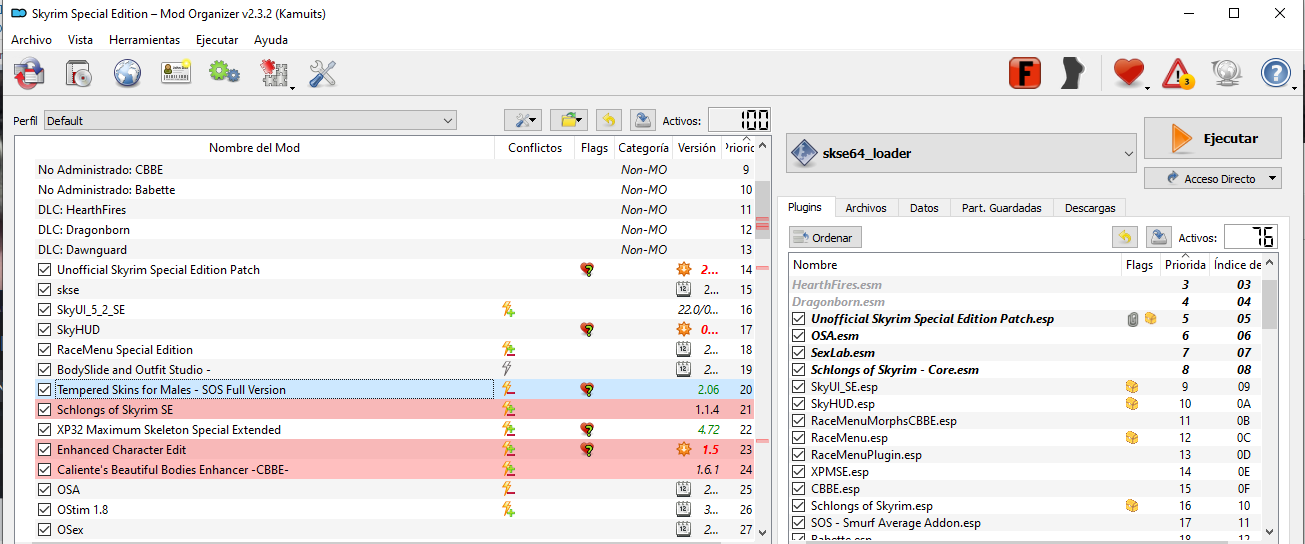
Task: Open the Vista menu
Action: pos(80,40)
